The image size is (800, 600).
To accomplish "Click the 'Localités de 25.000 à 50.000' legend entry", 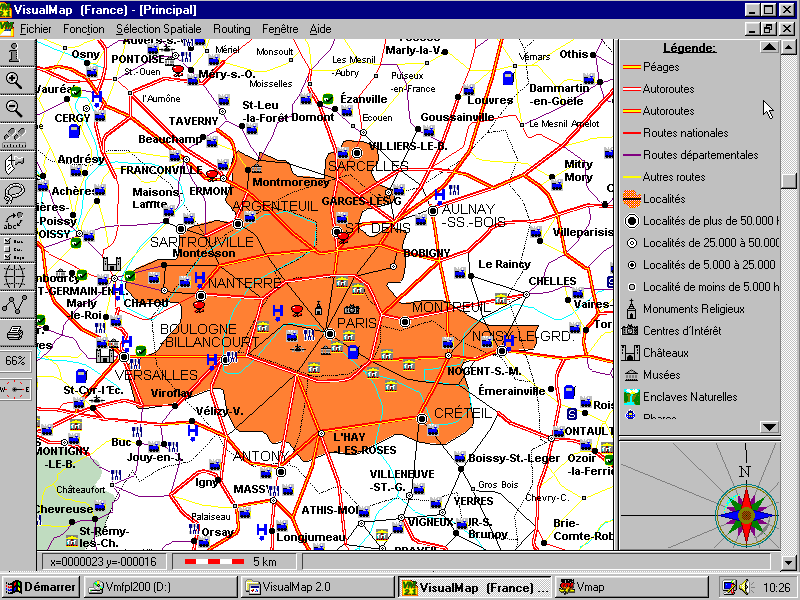I will click(701, 243).
